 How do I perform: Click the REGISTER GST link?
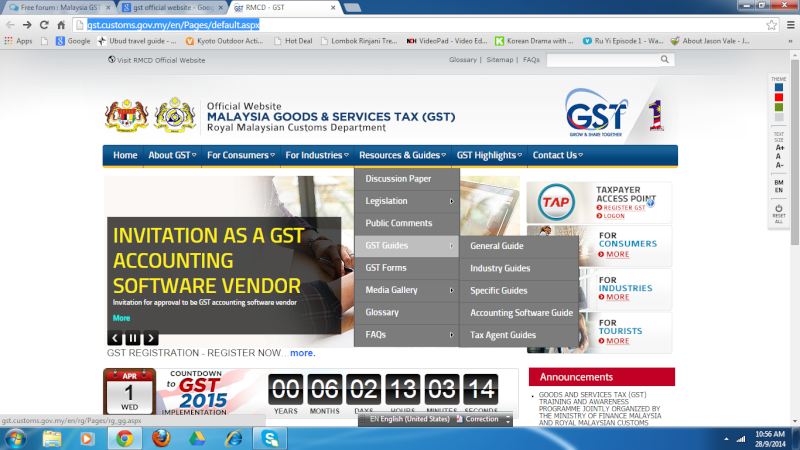pyautogui.click(x=624, y=208)
